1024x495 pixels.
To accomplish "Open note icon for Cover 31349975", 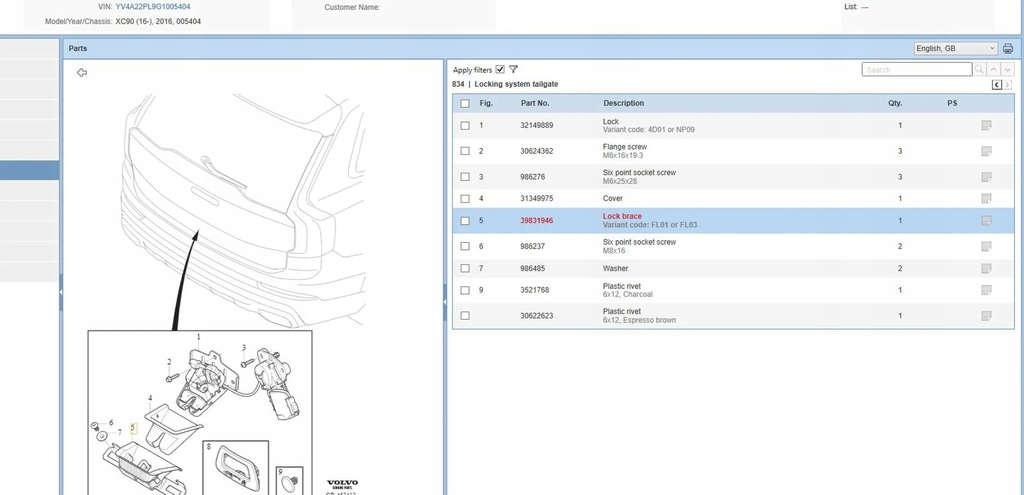I will [x=986, y=199].
